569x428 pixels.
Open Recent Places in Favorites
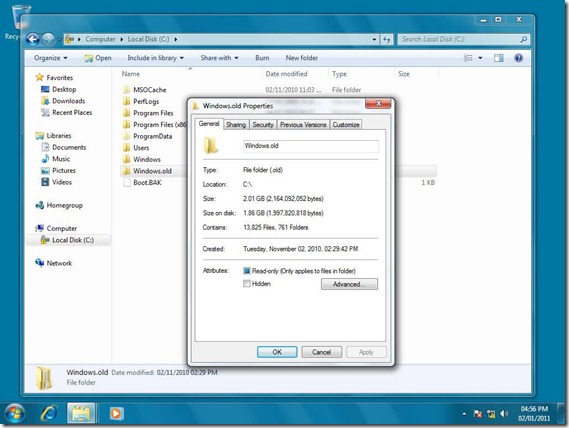[66, 113]
